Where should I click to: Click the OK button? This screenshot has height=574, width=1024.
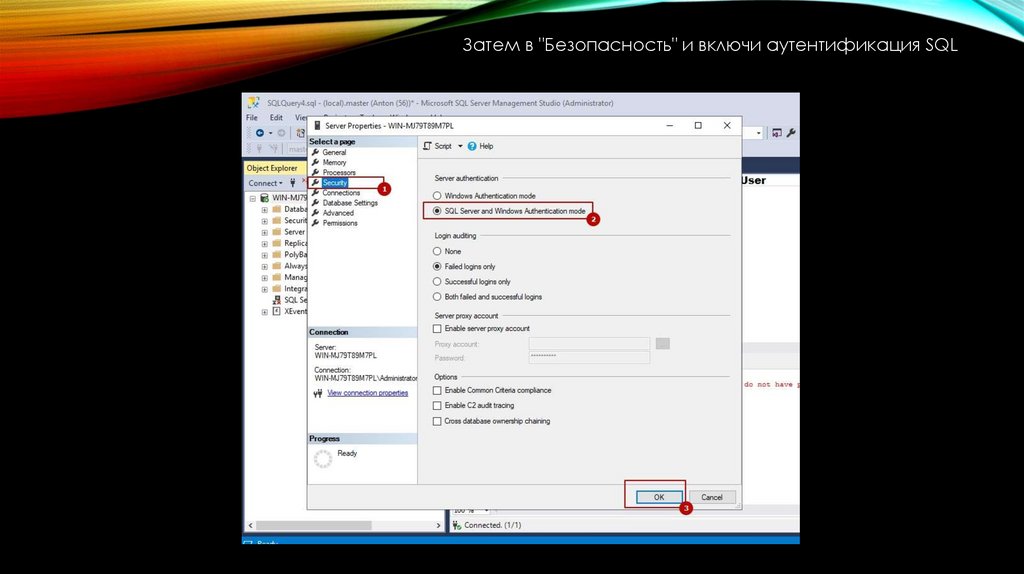click(x=659, y=497)
